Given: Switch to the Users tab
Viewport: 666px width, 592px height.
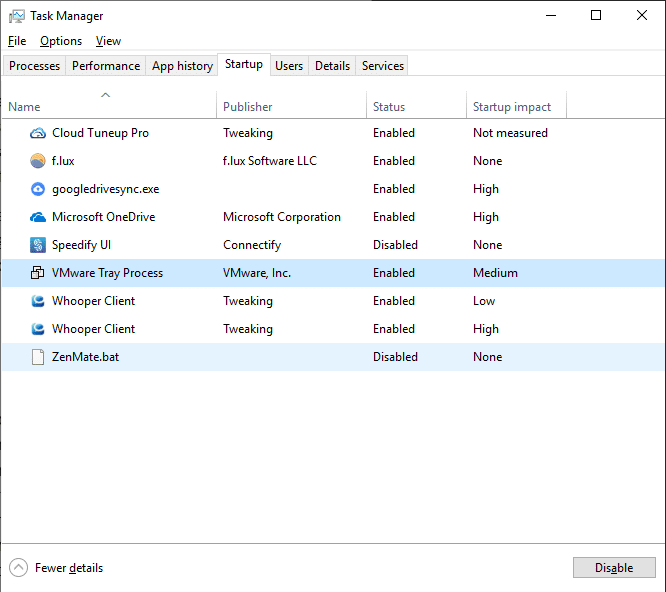Looking at the screenshot, I should pos(289,66).
